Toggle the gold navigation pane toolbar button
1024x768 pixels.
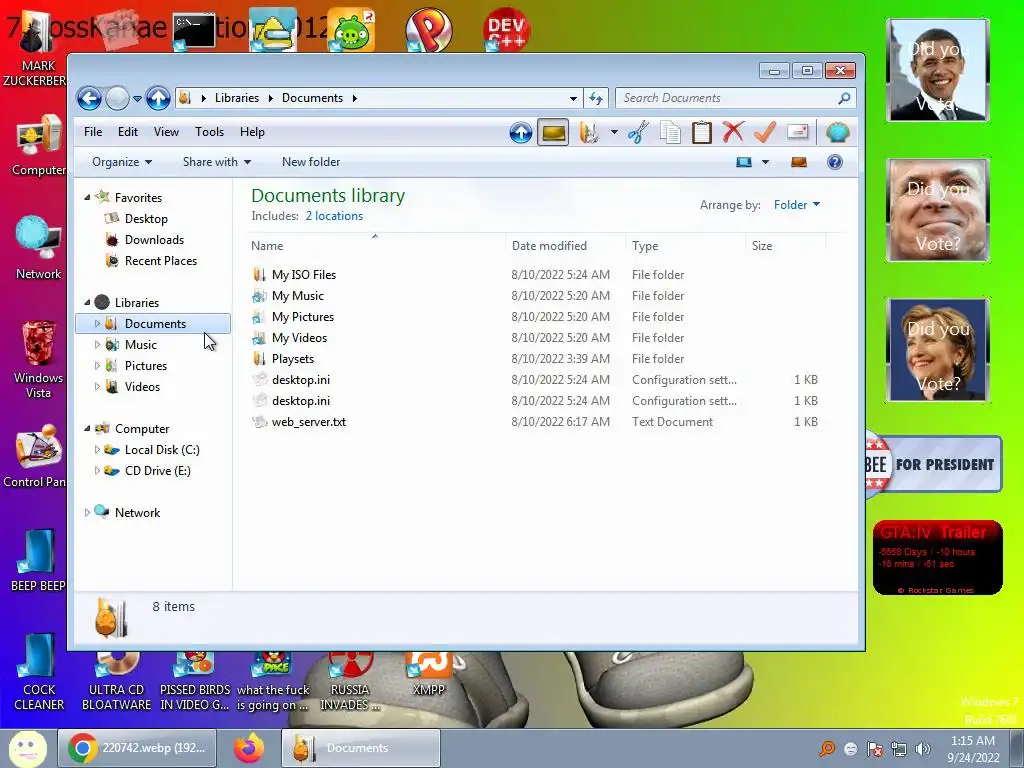tap(552, 133)
